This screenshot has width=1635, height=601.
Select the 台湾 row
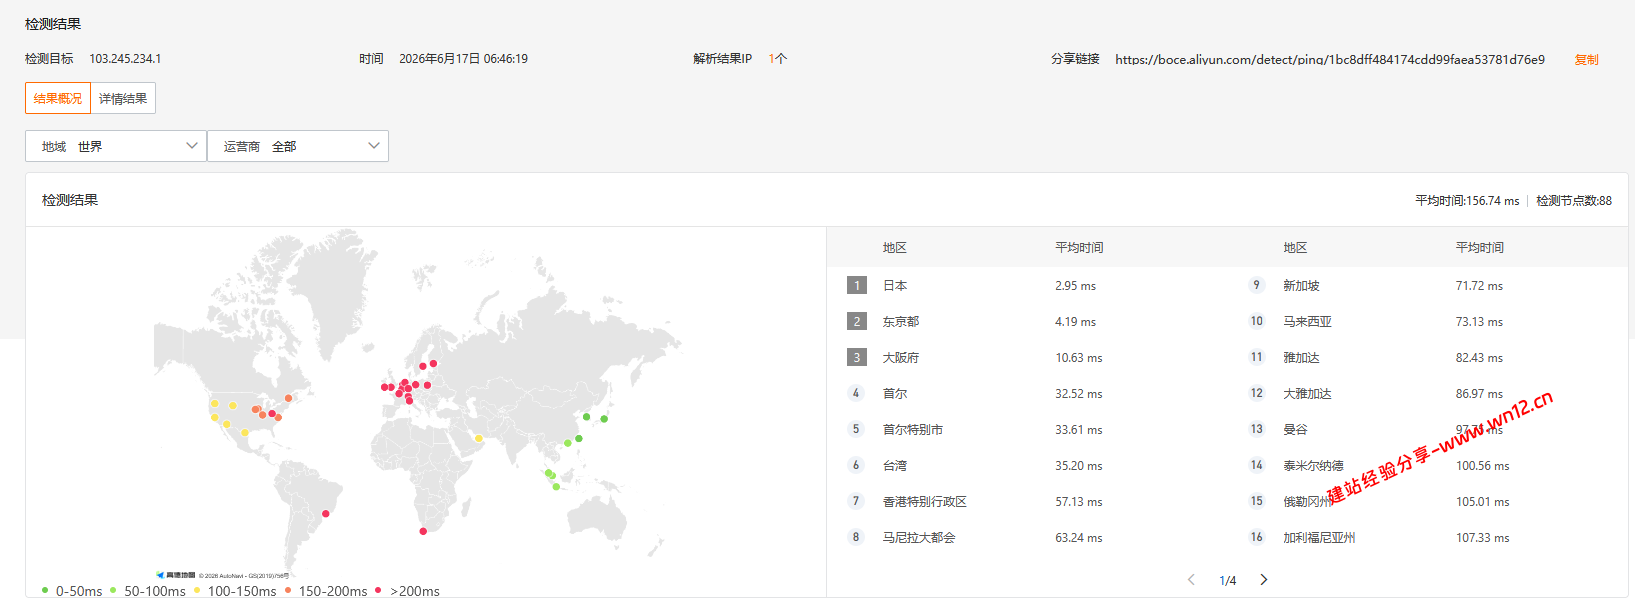tap(1027, 465)
